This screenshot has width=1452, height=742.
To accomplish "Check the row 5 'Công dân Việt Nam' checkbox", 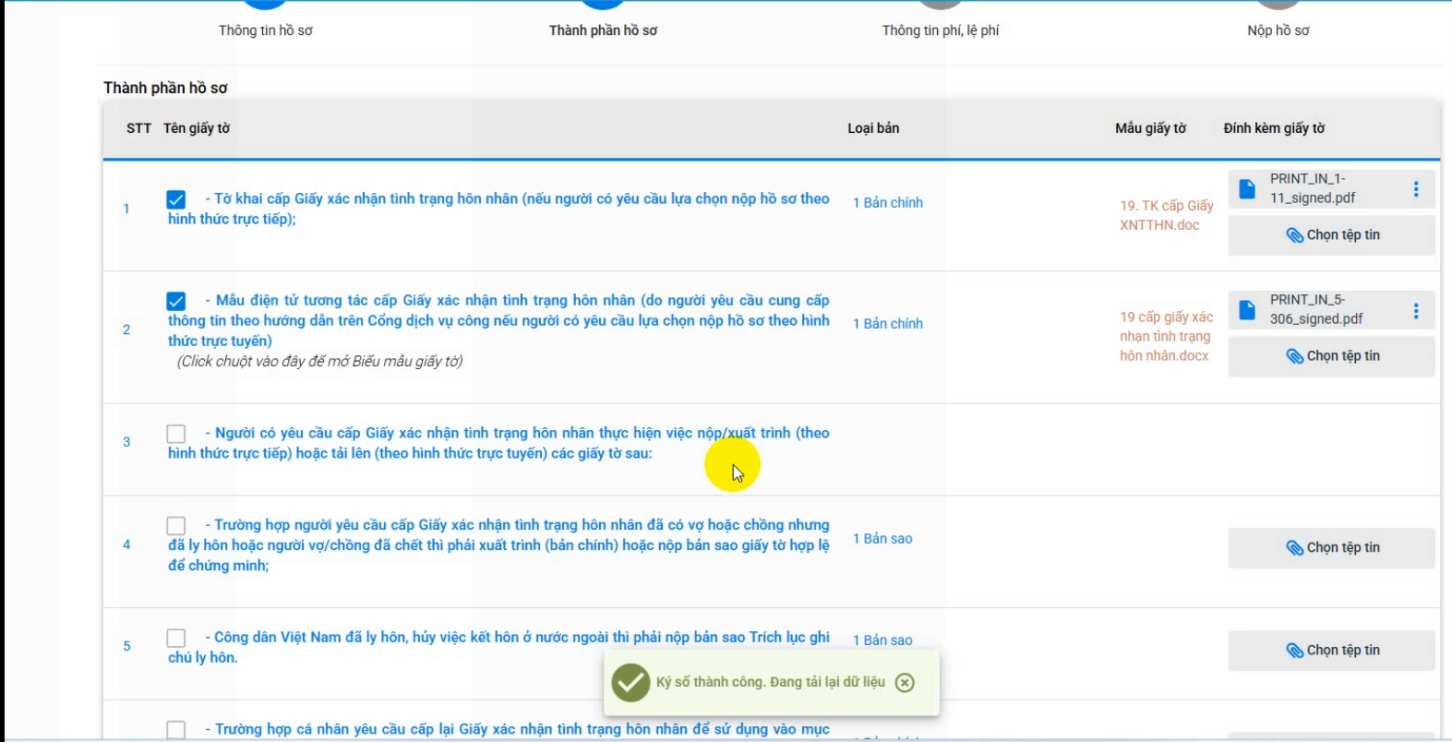I will pos(176,638).
